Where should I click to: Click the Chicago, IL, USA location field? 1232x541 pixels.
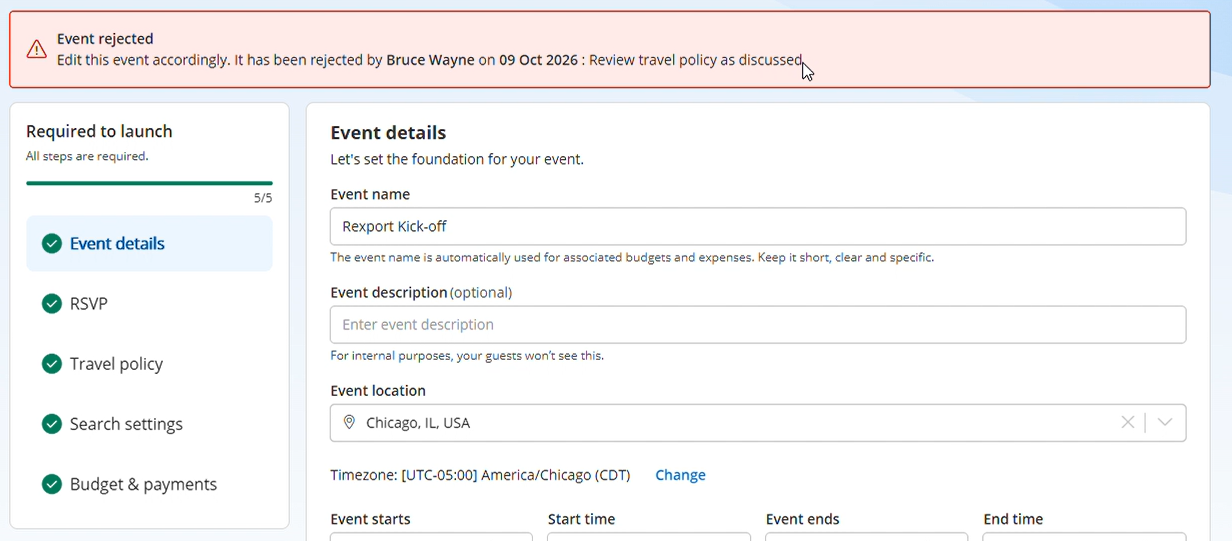click(758, 423)
